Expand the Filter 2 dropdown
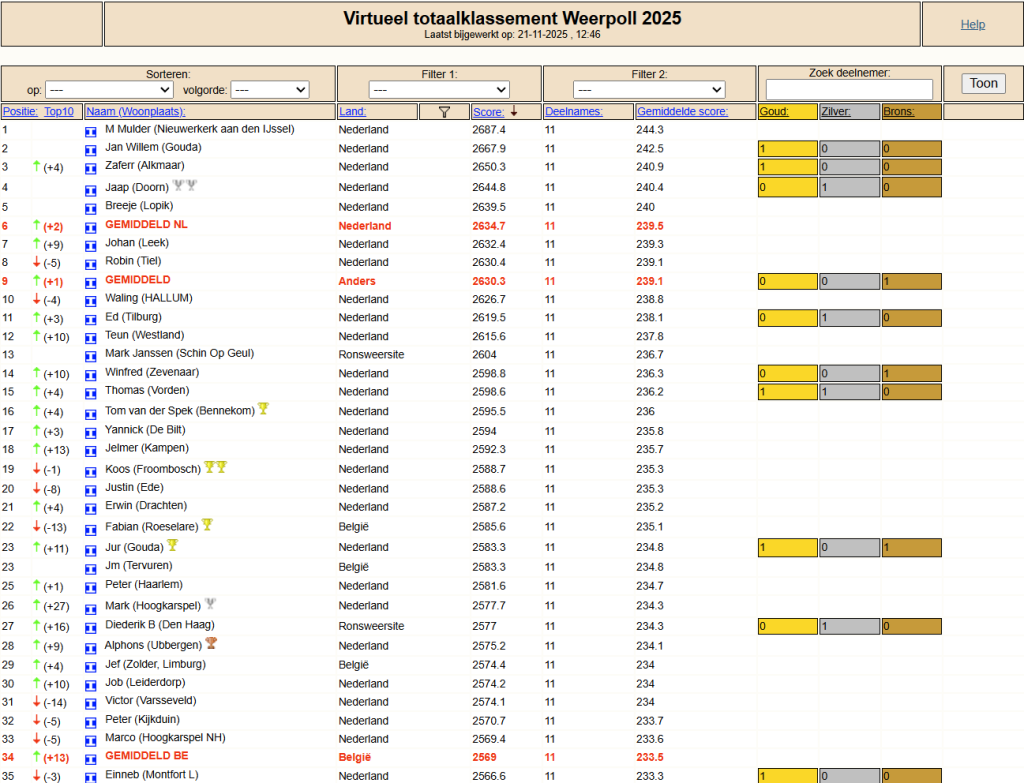The width and height of the screenshot is (1024, 783). click(x=649, y=89)
